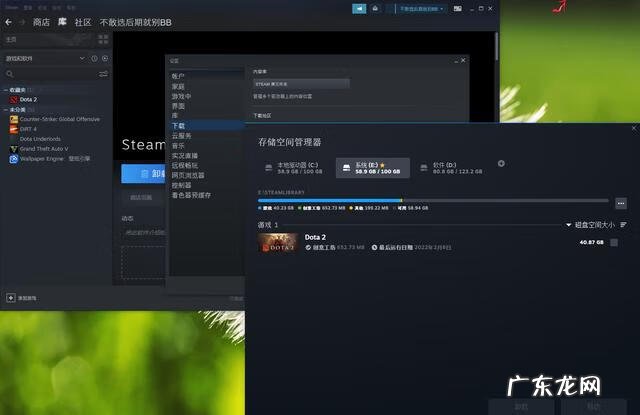Collapse the 未分类 category in library
640x415 pixels.
(x=6, y=110)
